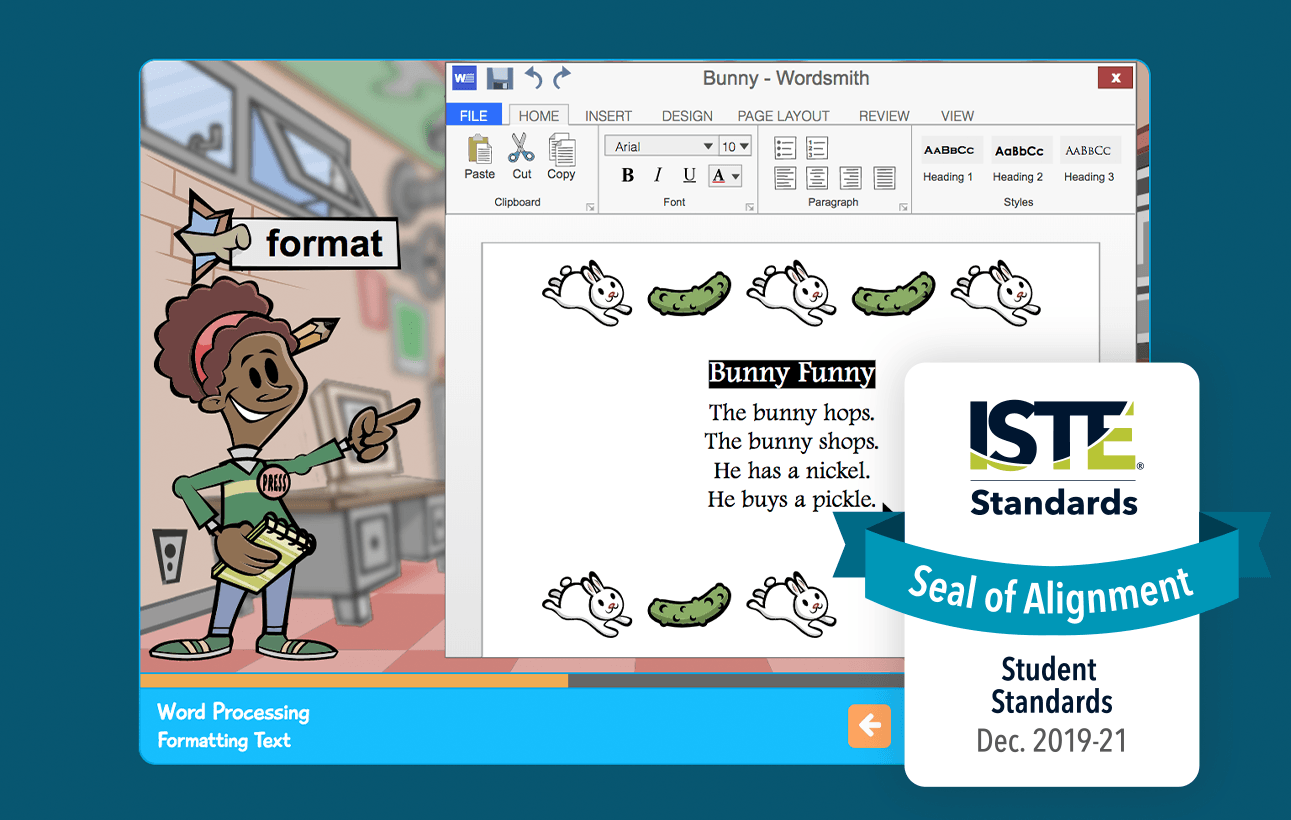Close the Bunny - Wordsmith window

pos(1115,77)
